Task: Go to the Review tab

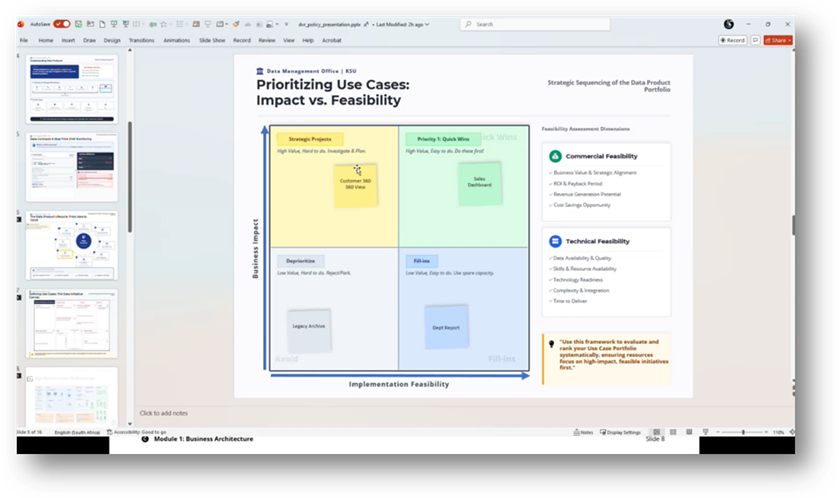Action: click(x=267, y=40)
